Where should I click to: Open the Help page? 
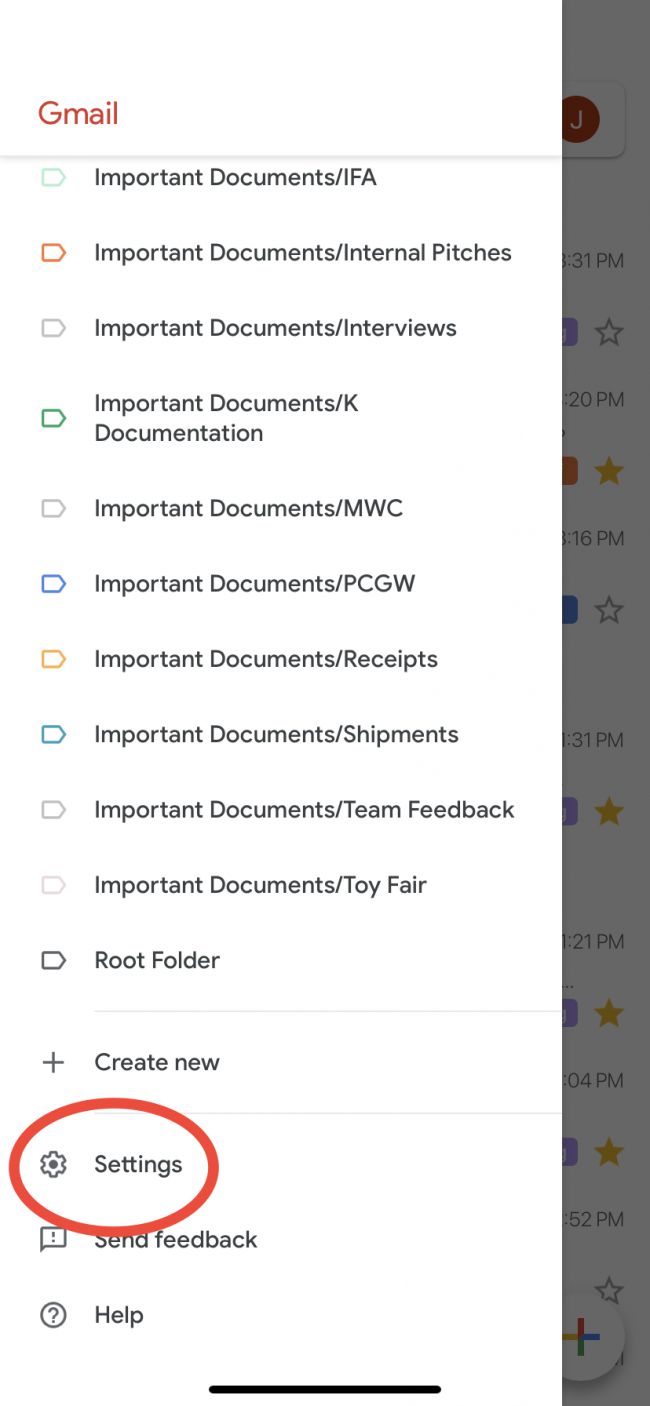pos(119,1315)
